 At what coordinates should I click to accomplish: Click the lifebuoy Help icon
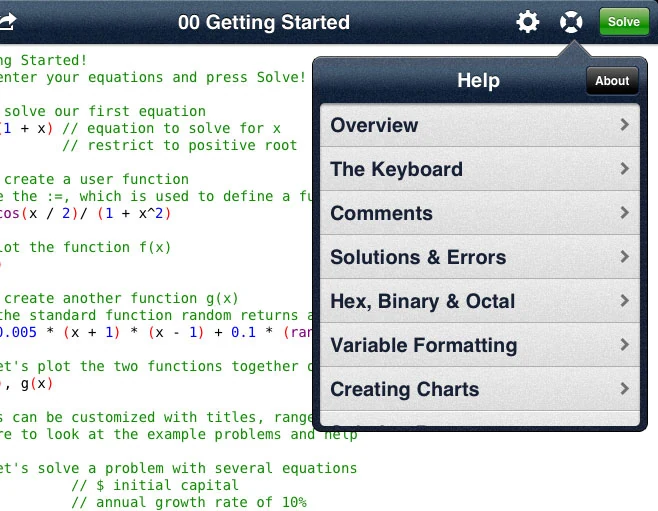[571, 22]
